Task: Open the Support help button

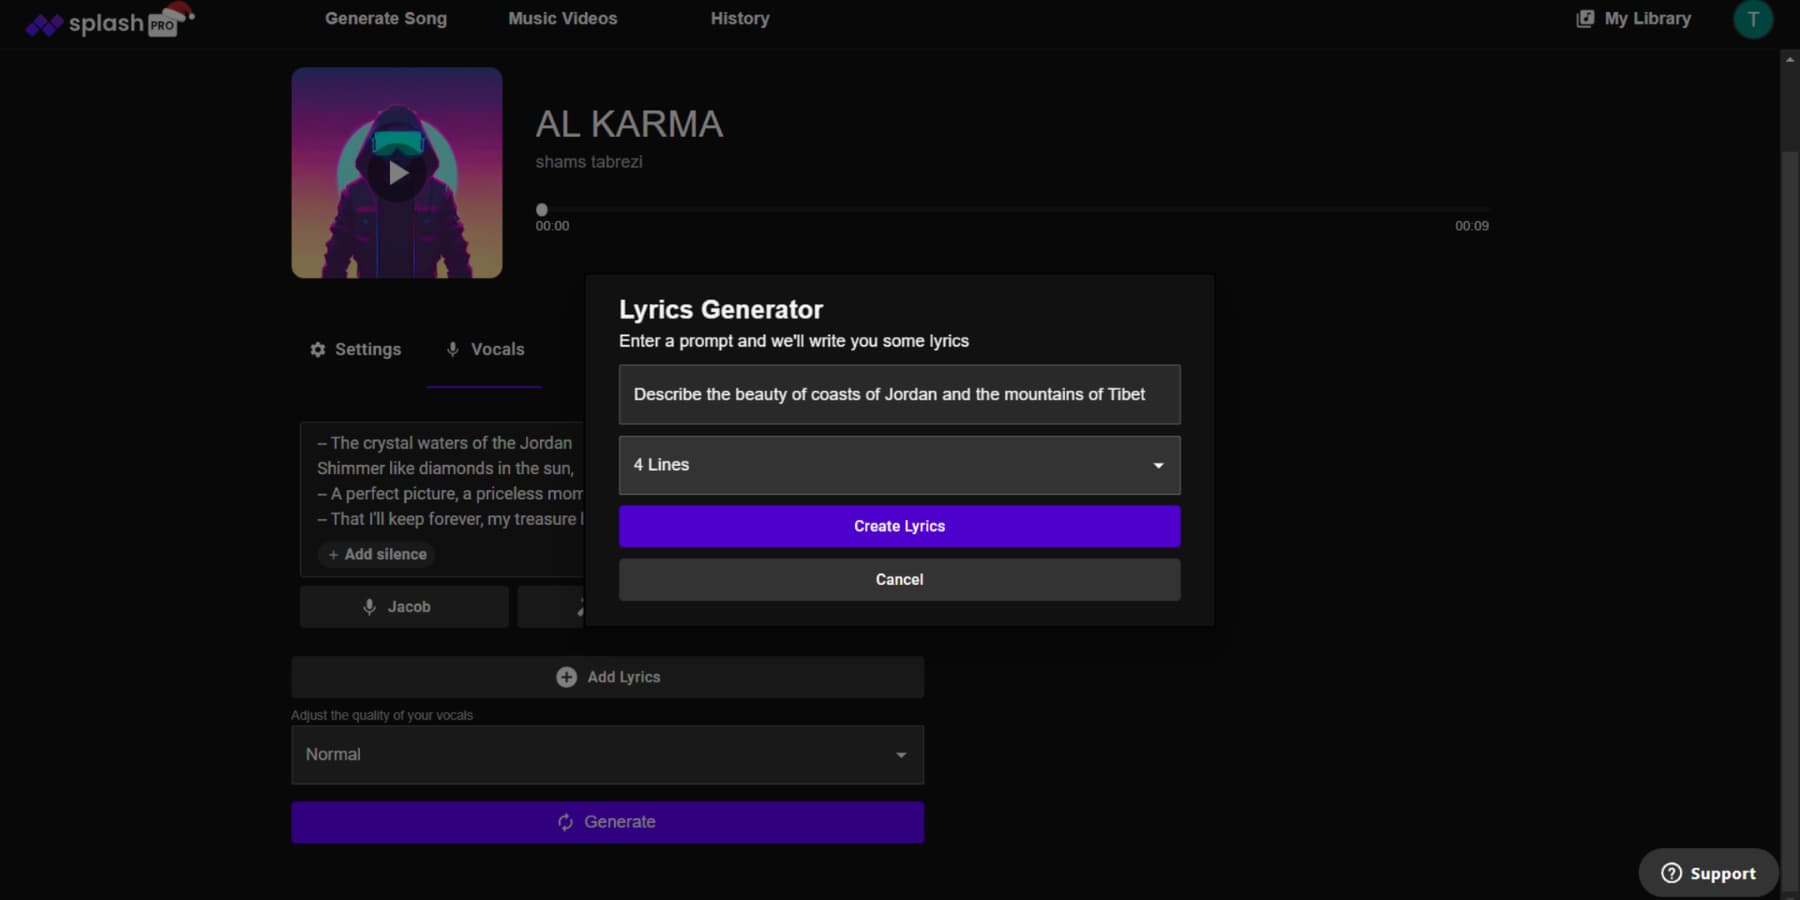Action: coord(1708,873)
